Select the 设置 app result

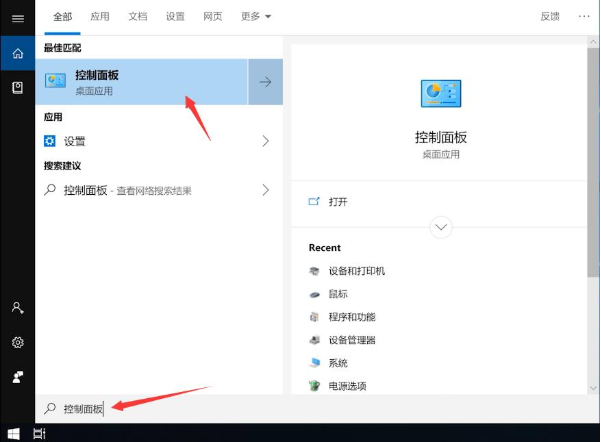[159, 141]
